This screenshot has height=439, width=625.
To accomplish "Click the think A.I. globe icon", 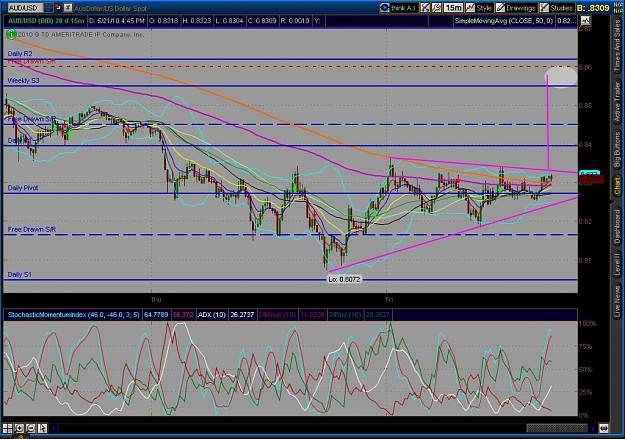I will point(384,8).
